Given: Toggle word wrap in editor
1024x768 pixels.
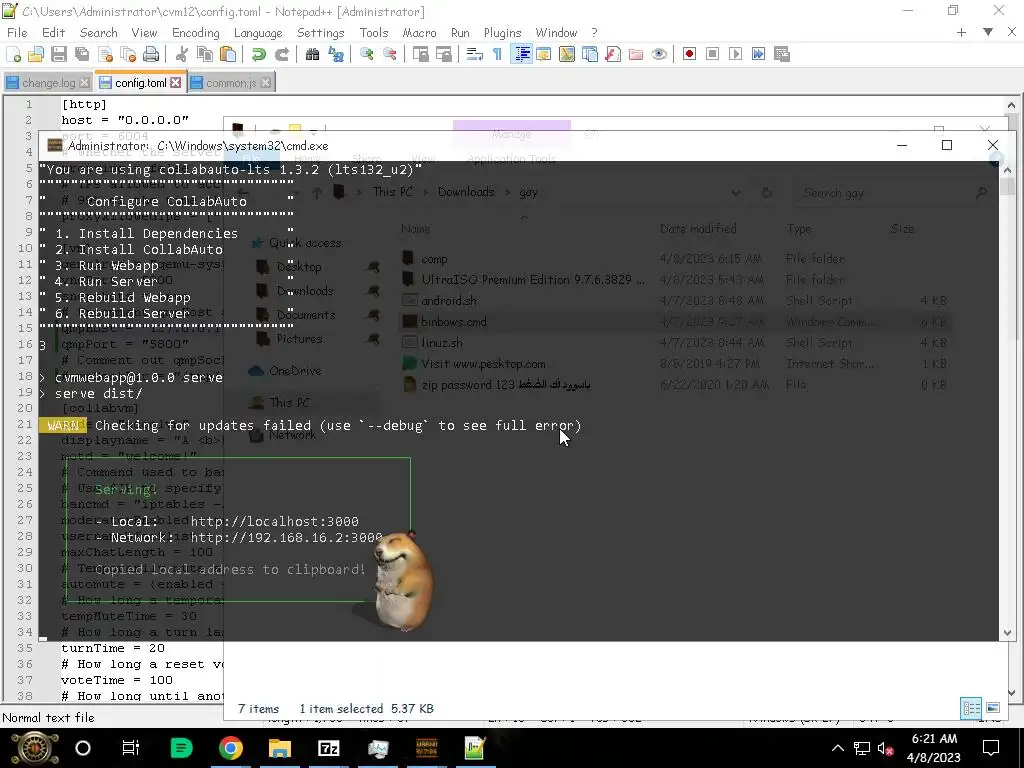Looking at the screenshot, I should (474, 54).
